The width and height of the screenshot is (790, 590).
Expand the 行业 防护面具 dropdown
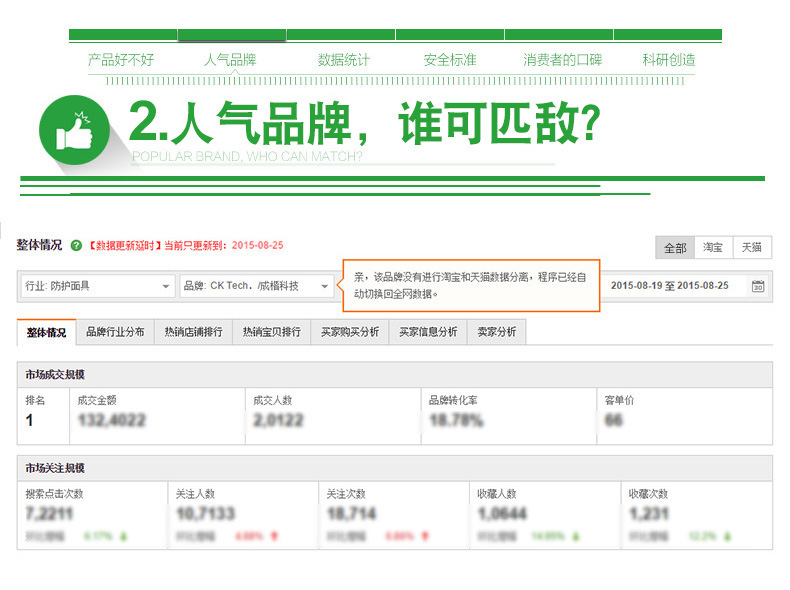98,286
